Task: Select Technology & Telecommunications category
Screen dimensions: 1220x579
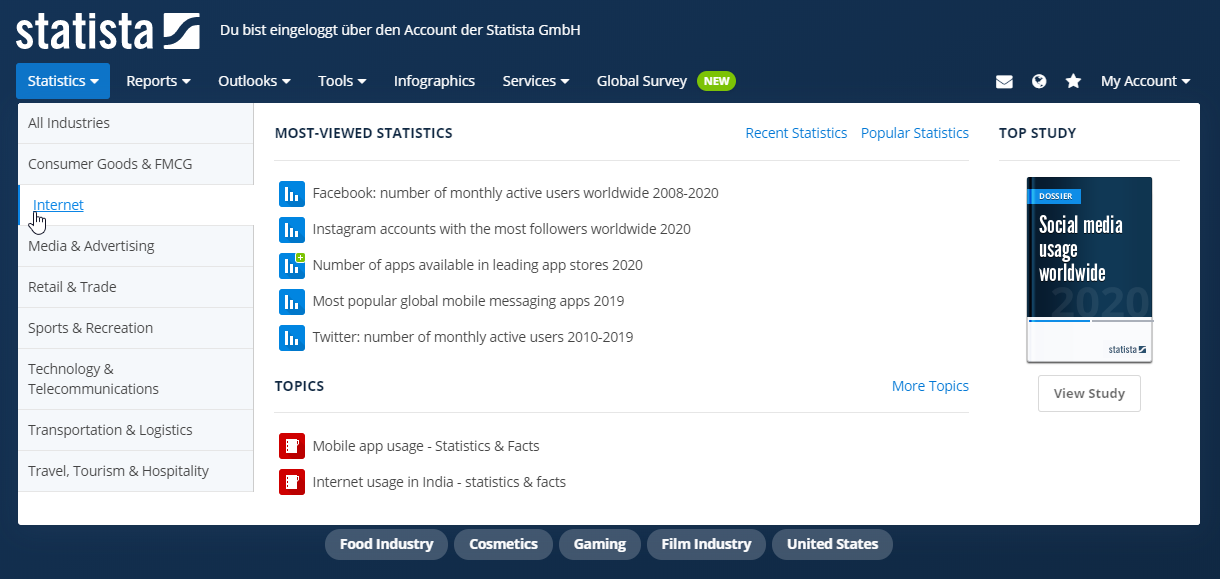Action: point(136,379)
